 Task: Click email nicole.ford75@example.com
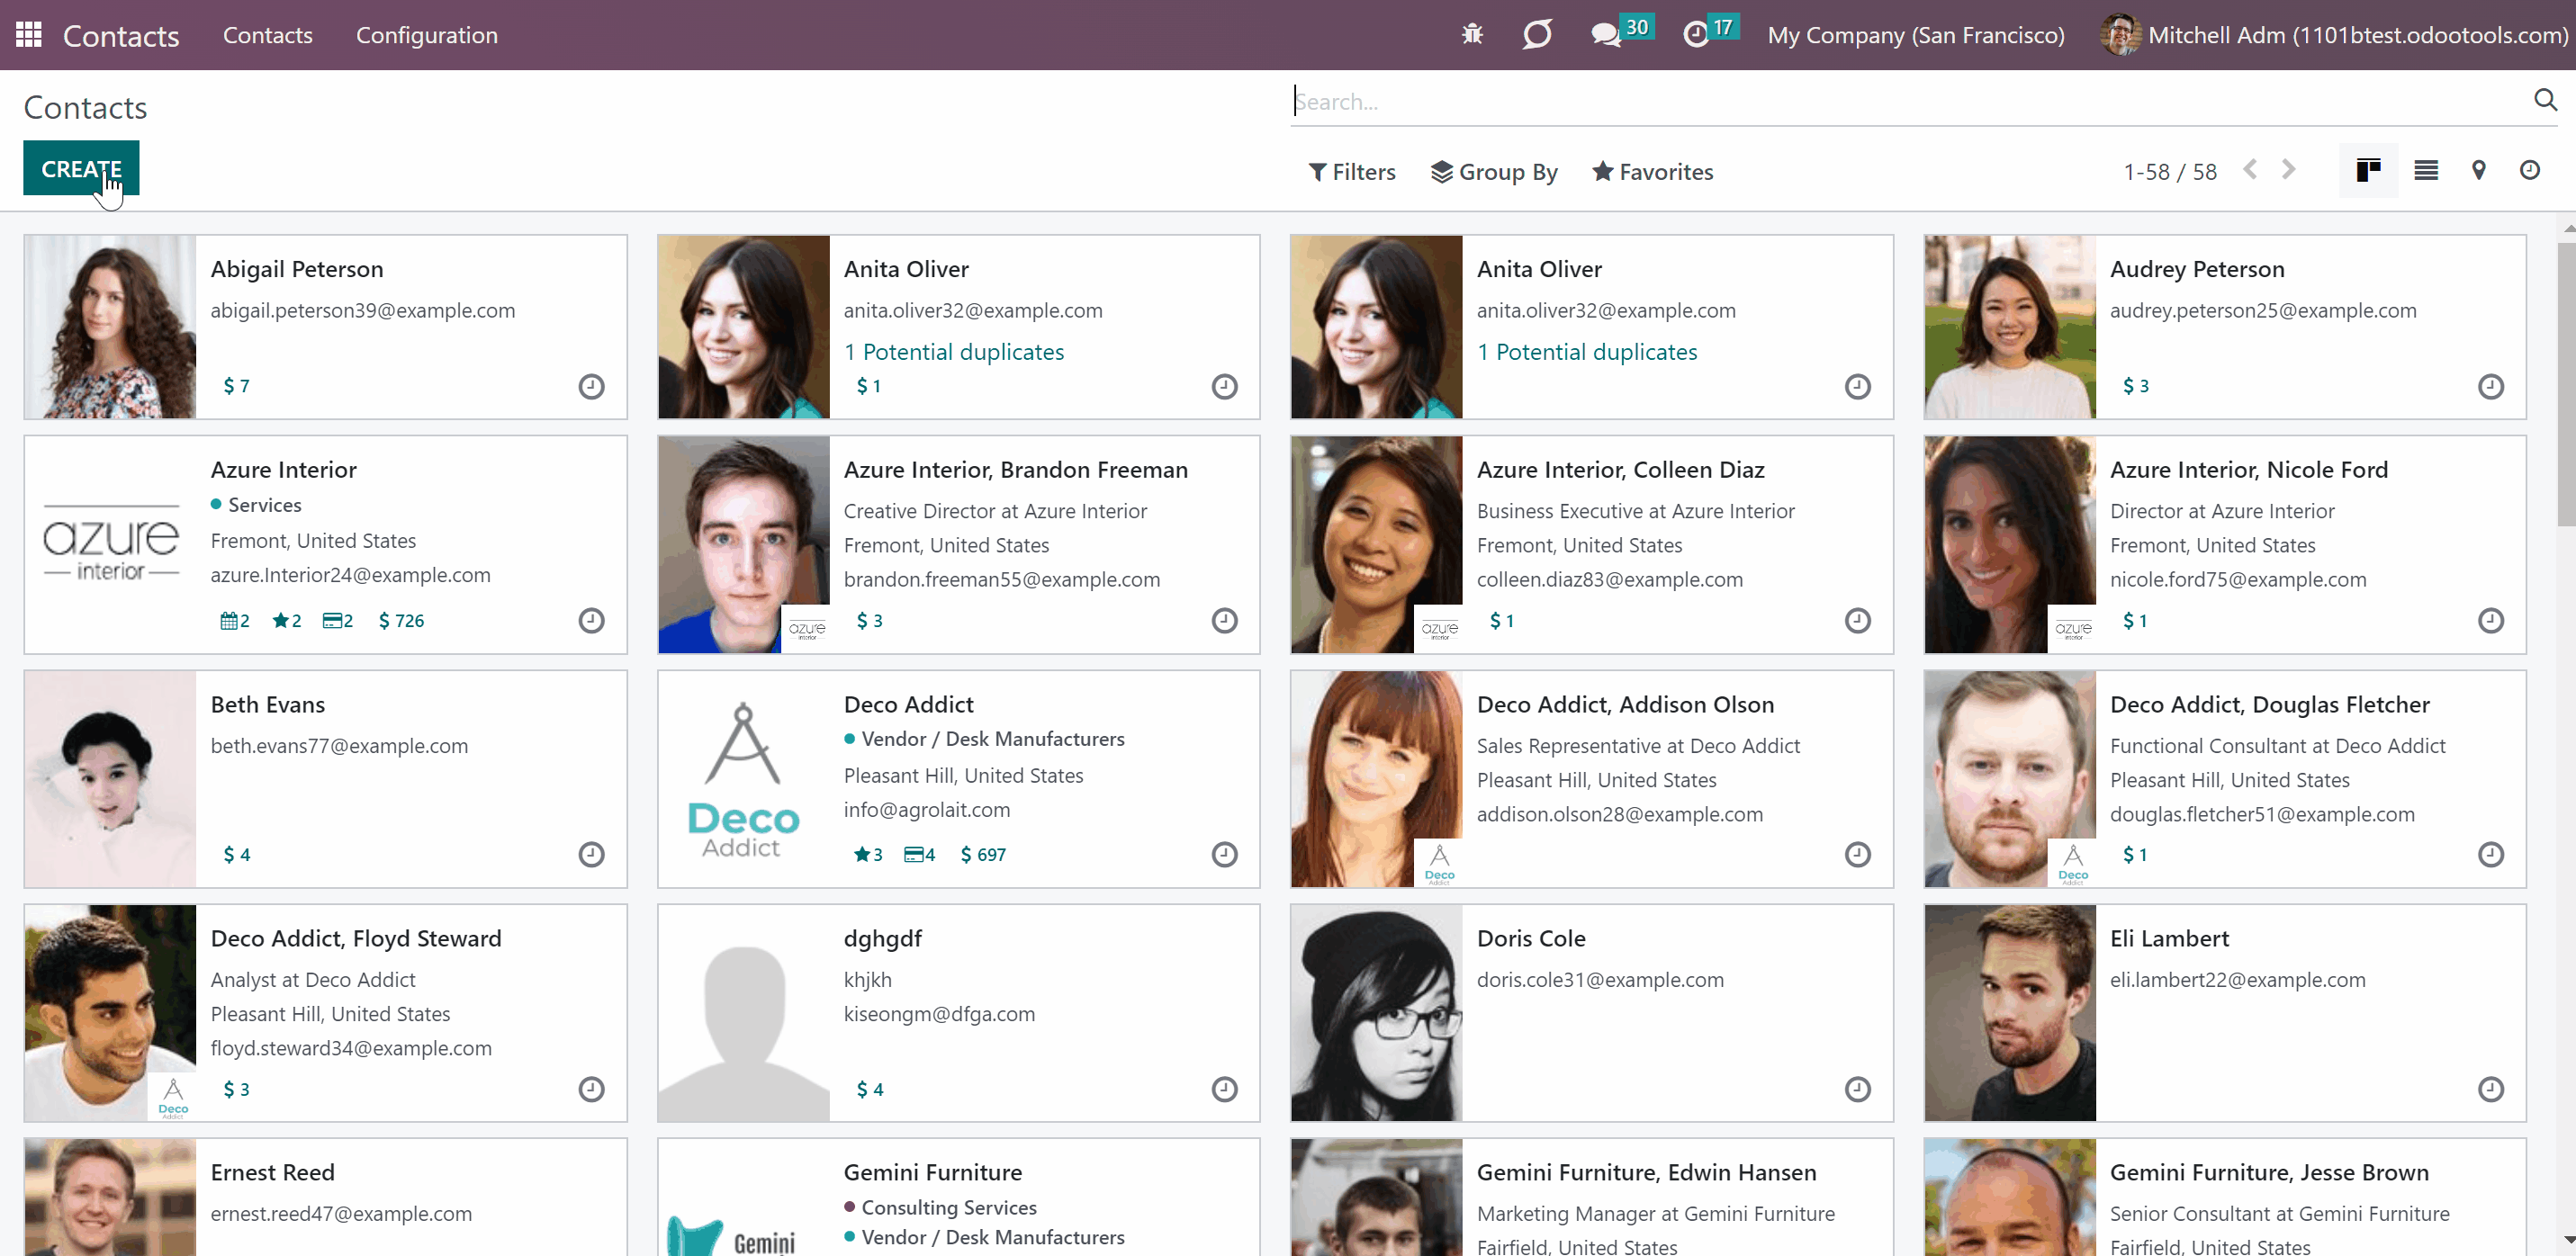(2238, 580)
